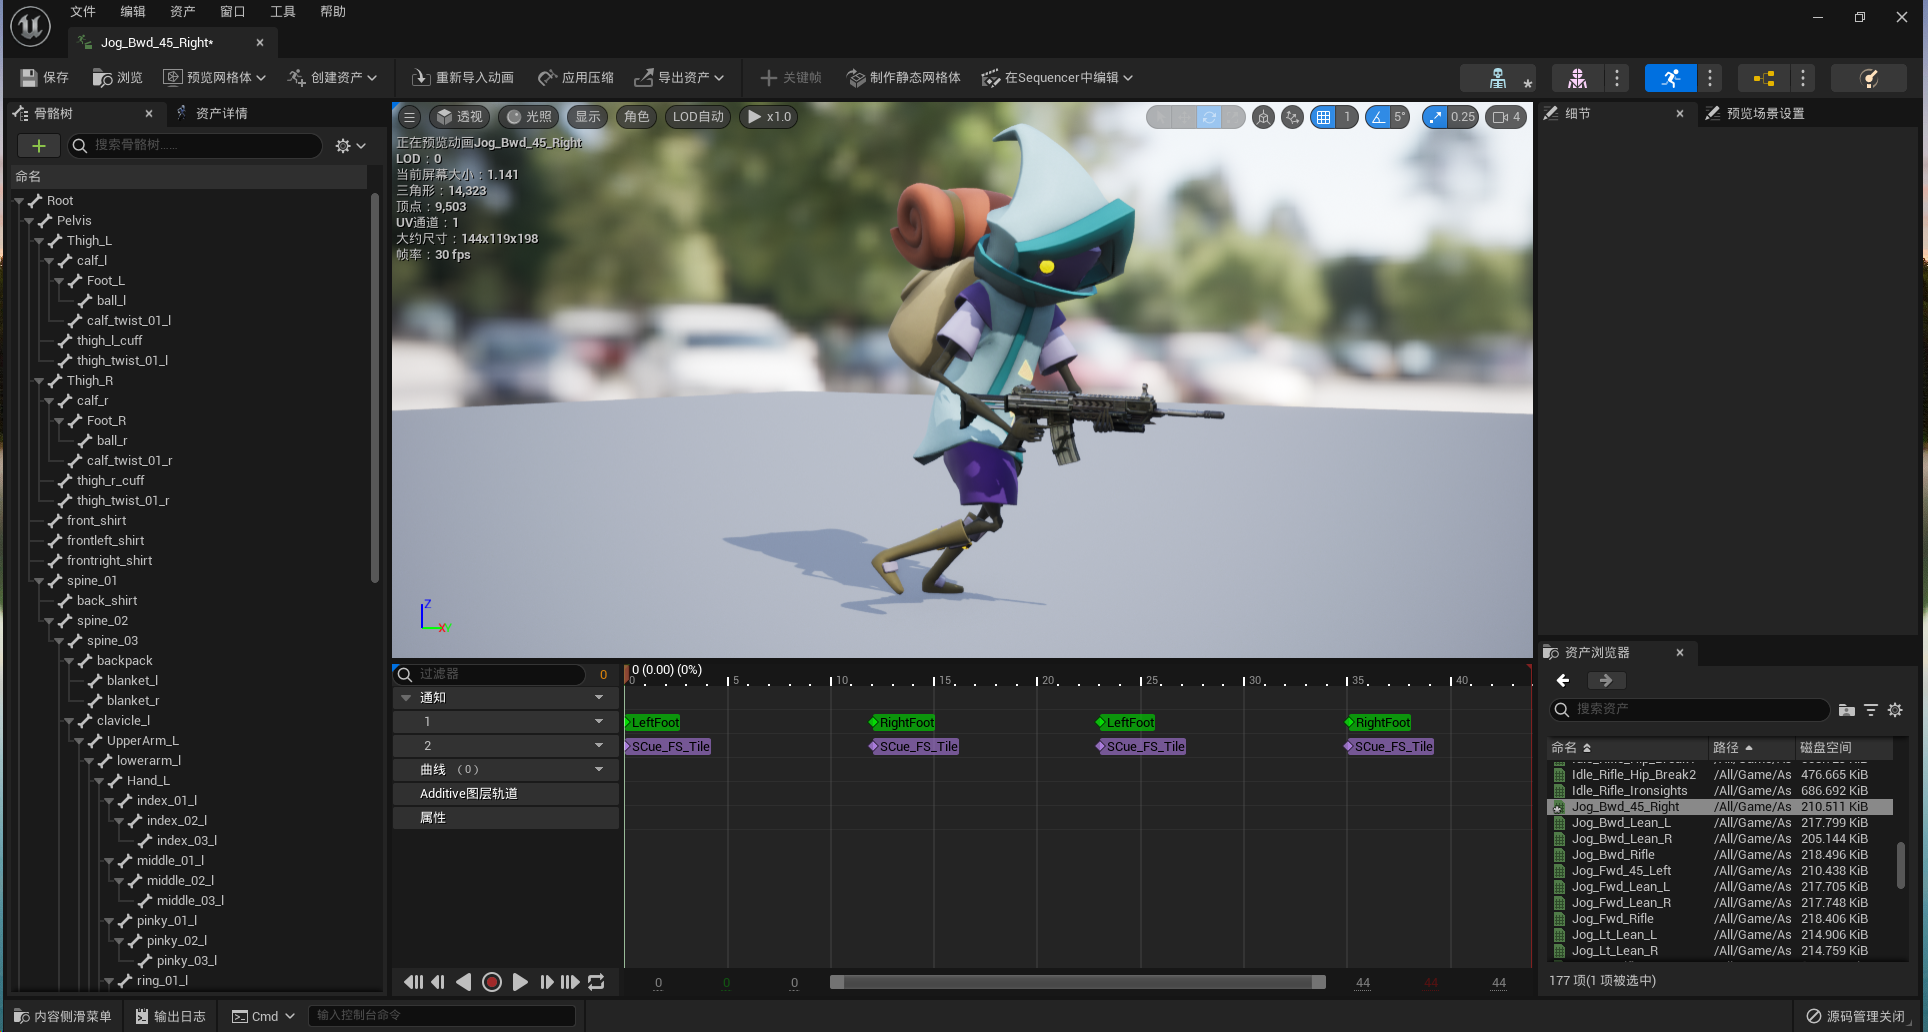Open skeleton tree settings gear
This screenshot has width=1928, height=1032.
350,146
